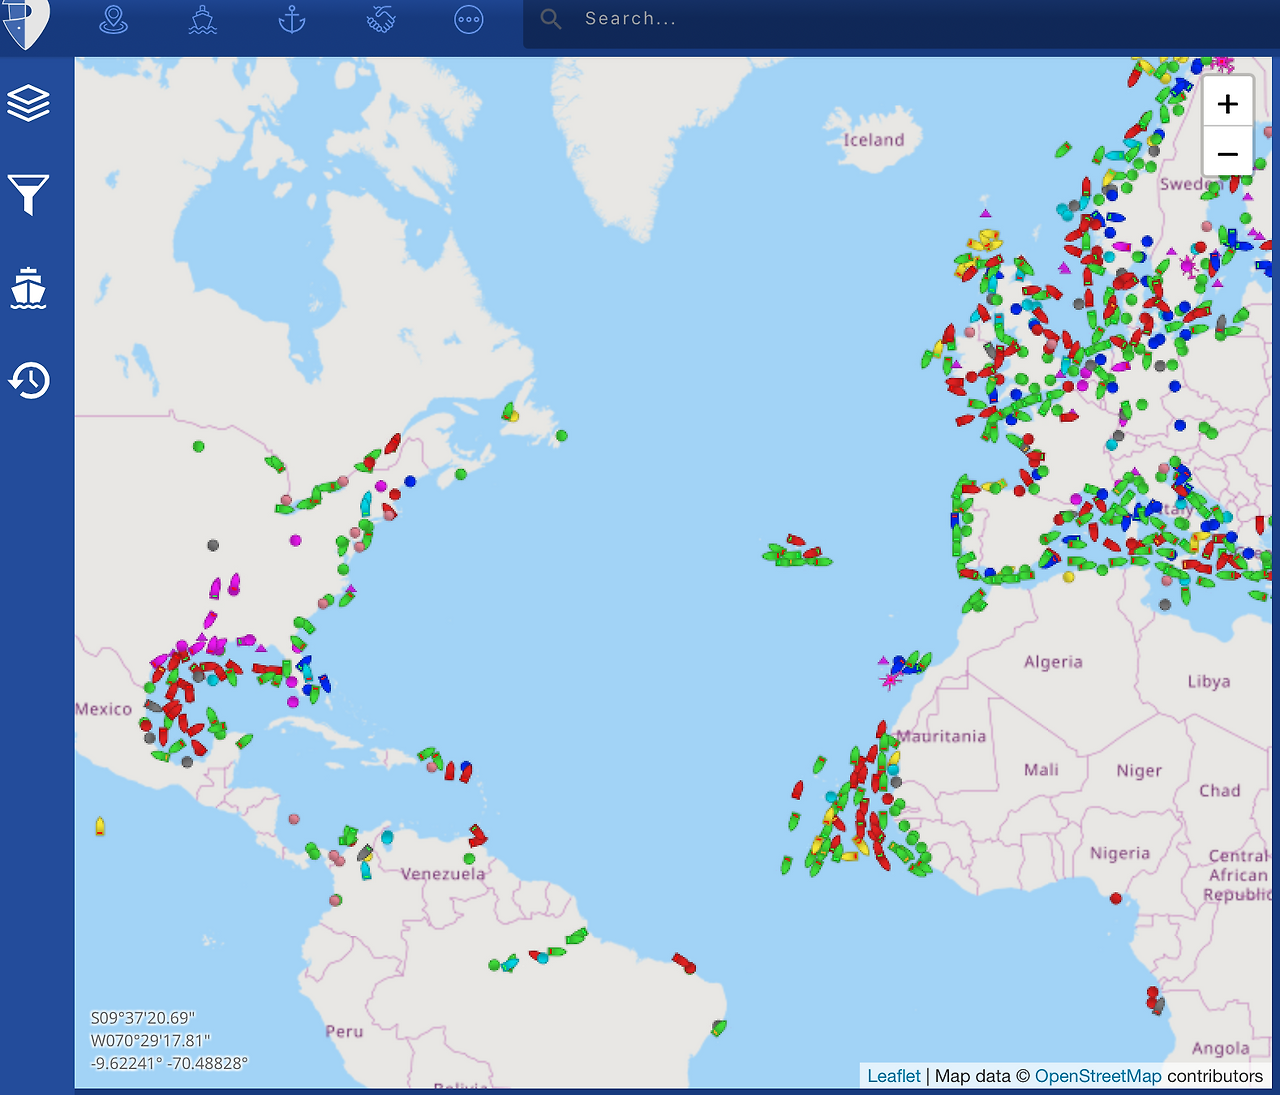The width and height of the screenshot is (1280, 1095).
Task: Open the map layers panel from sidebar
Action: (29, 103)
